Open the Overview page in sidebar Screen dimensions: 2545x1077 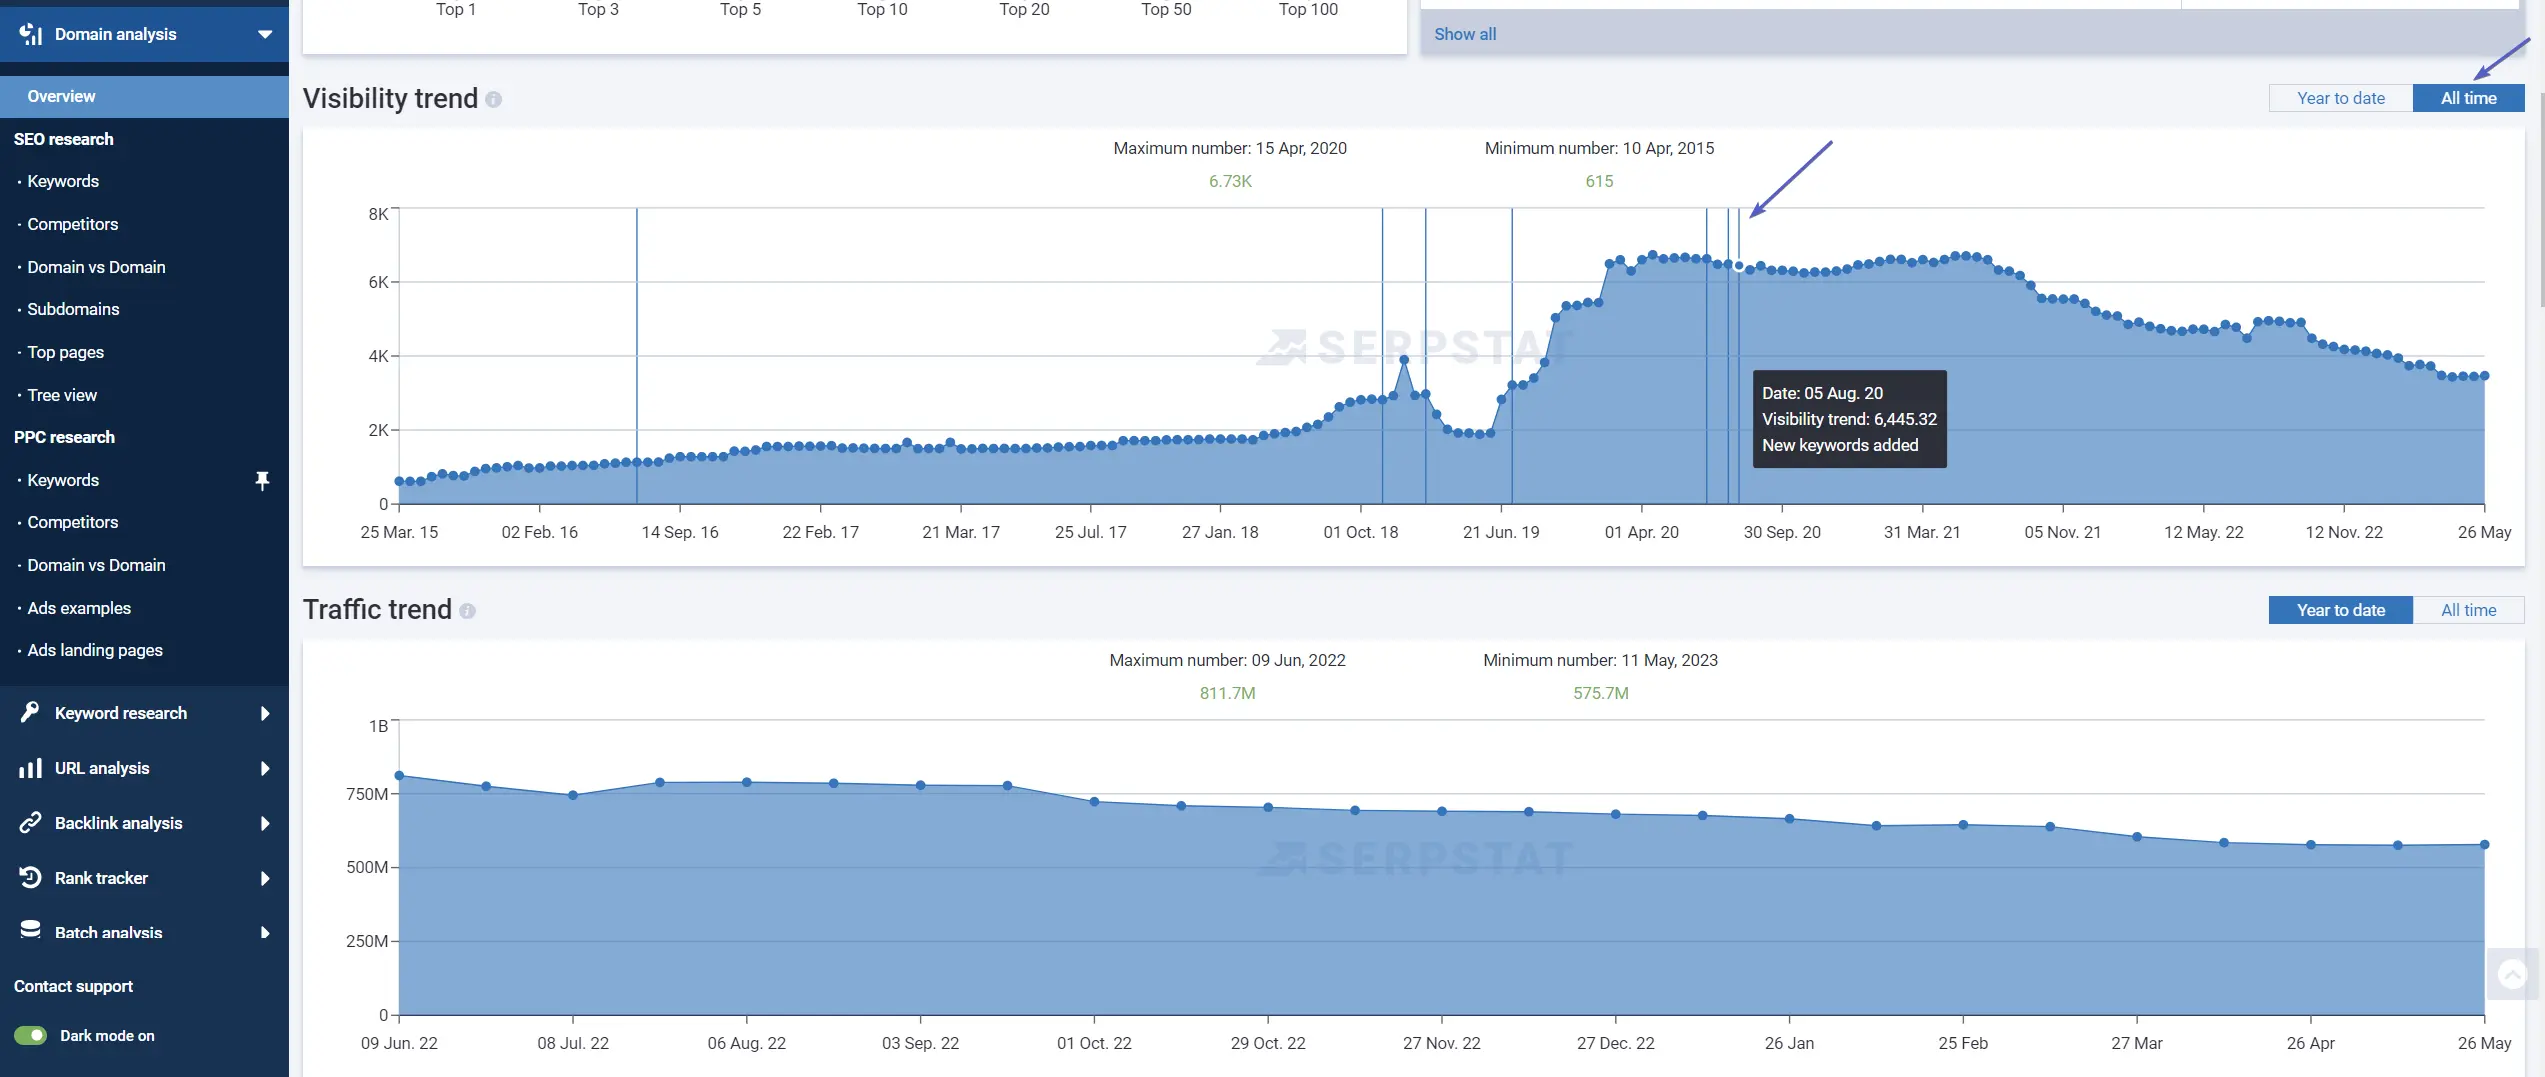click(x=61, y=96)
